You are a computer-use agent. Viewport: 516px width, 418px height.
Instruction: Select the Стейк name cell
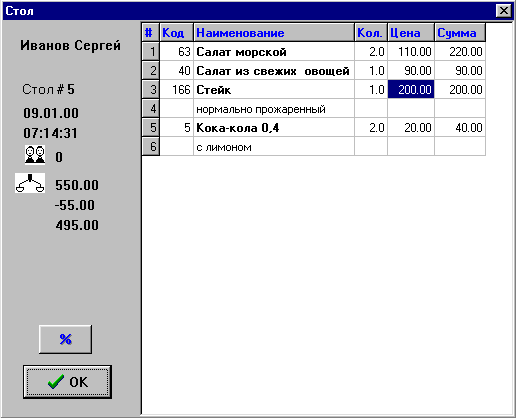pos(274,90)
